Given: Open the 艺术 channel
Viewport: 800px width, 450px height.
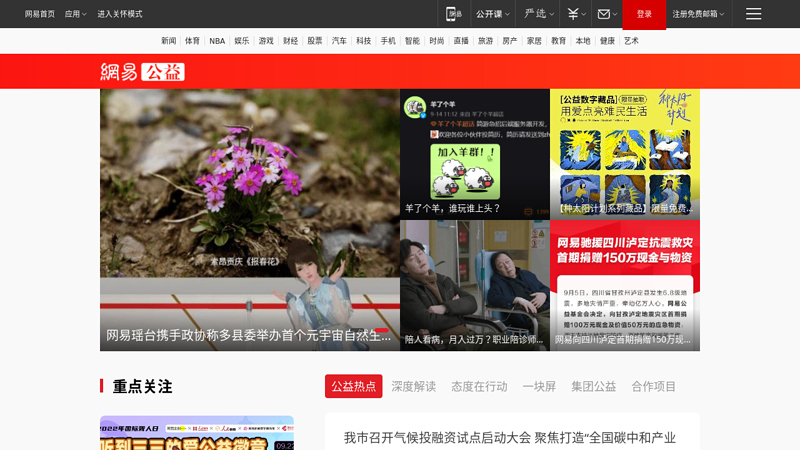Looking at the screenshot, I should tap(631, 41).
